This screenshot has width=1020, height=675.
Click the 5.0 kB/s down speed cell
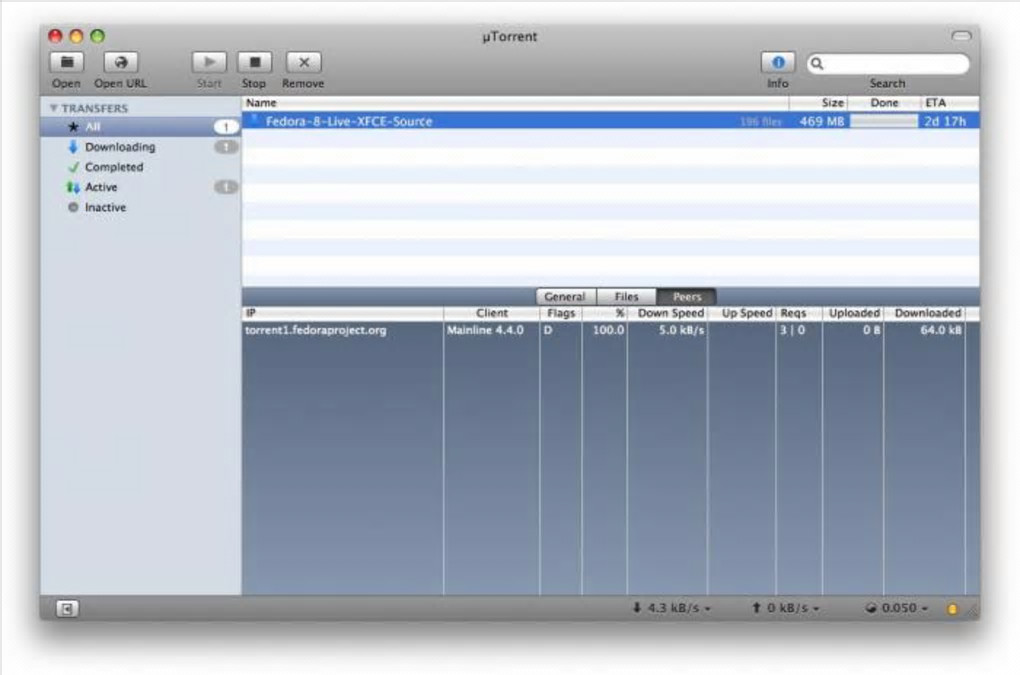pos(681,330)
